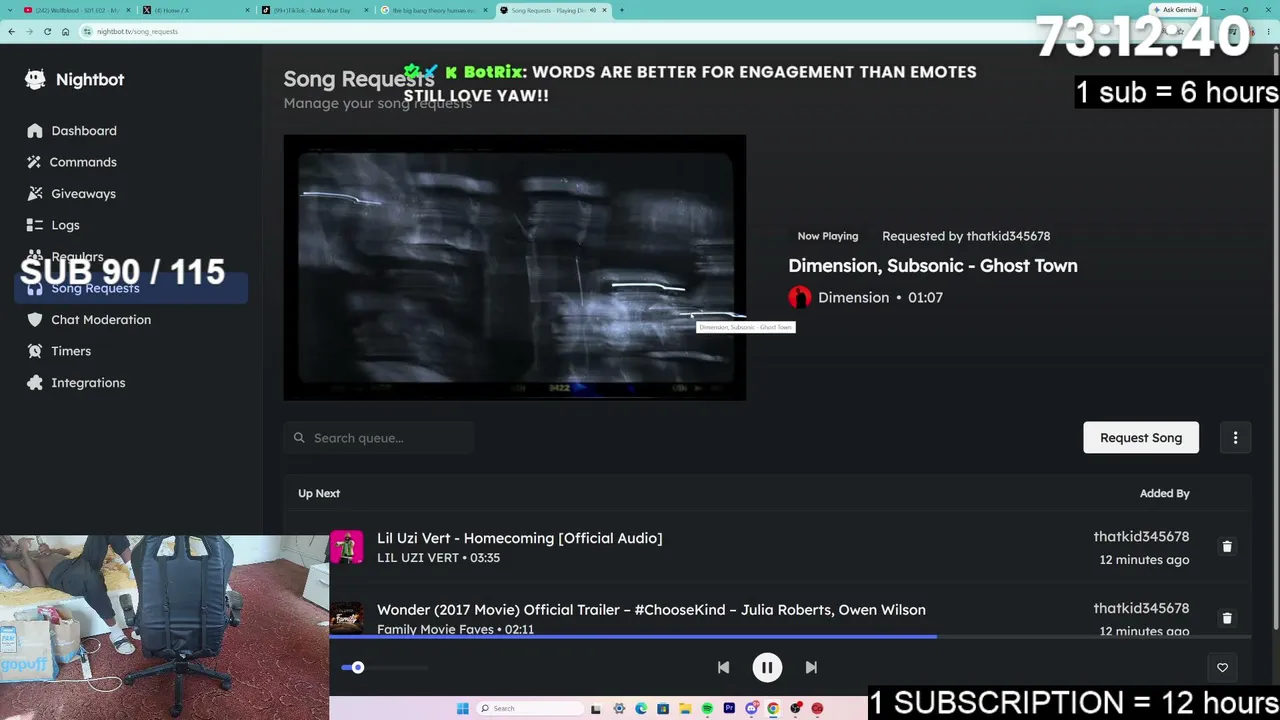Open Wonder (2017 Movie) Official Trailer title
1280x720 pixels.
(651, 610)
